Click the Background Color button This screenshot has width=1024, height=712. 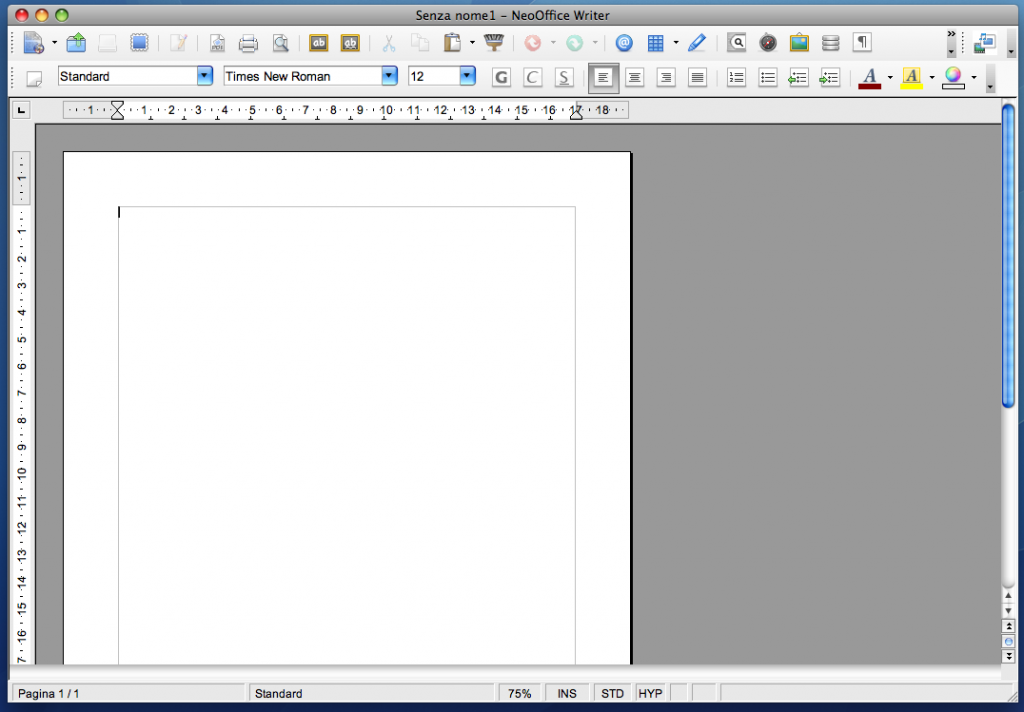click(953, 78)
